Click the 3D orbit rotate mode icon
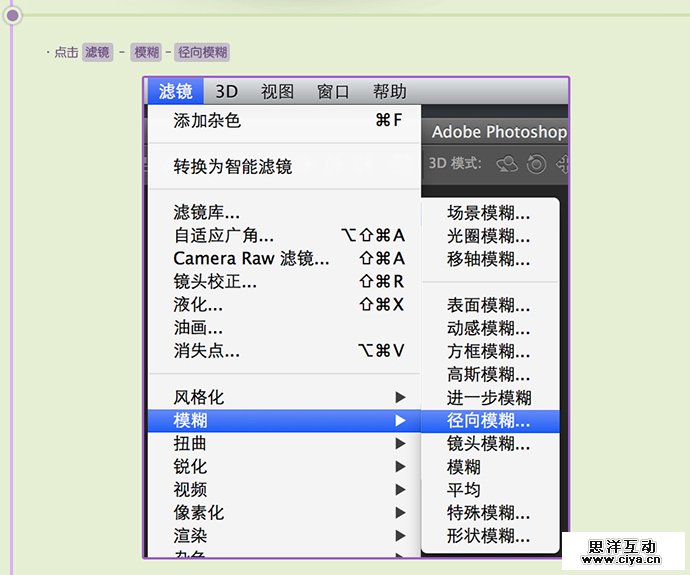This screenshot has width=690, height=575. 507,163
